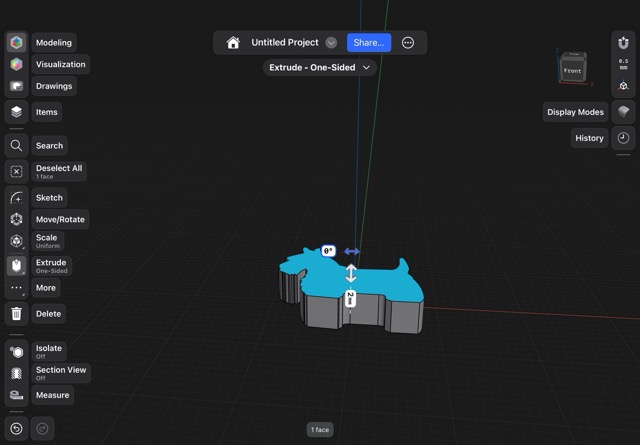Click the Undo arrow icon
This screenshot has width=640, height=445.
[16, 428]
